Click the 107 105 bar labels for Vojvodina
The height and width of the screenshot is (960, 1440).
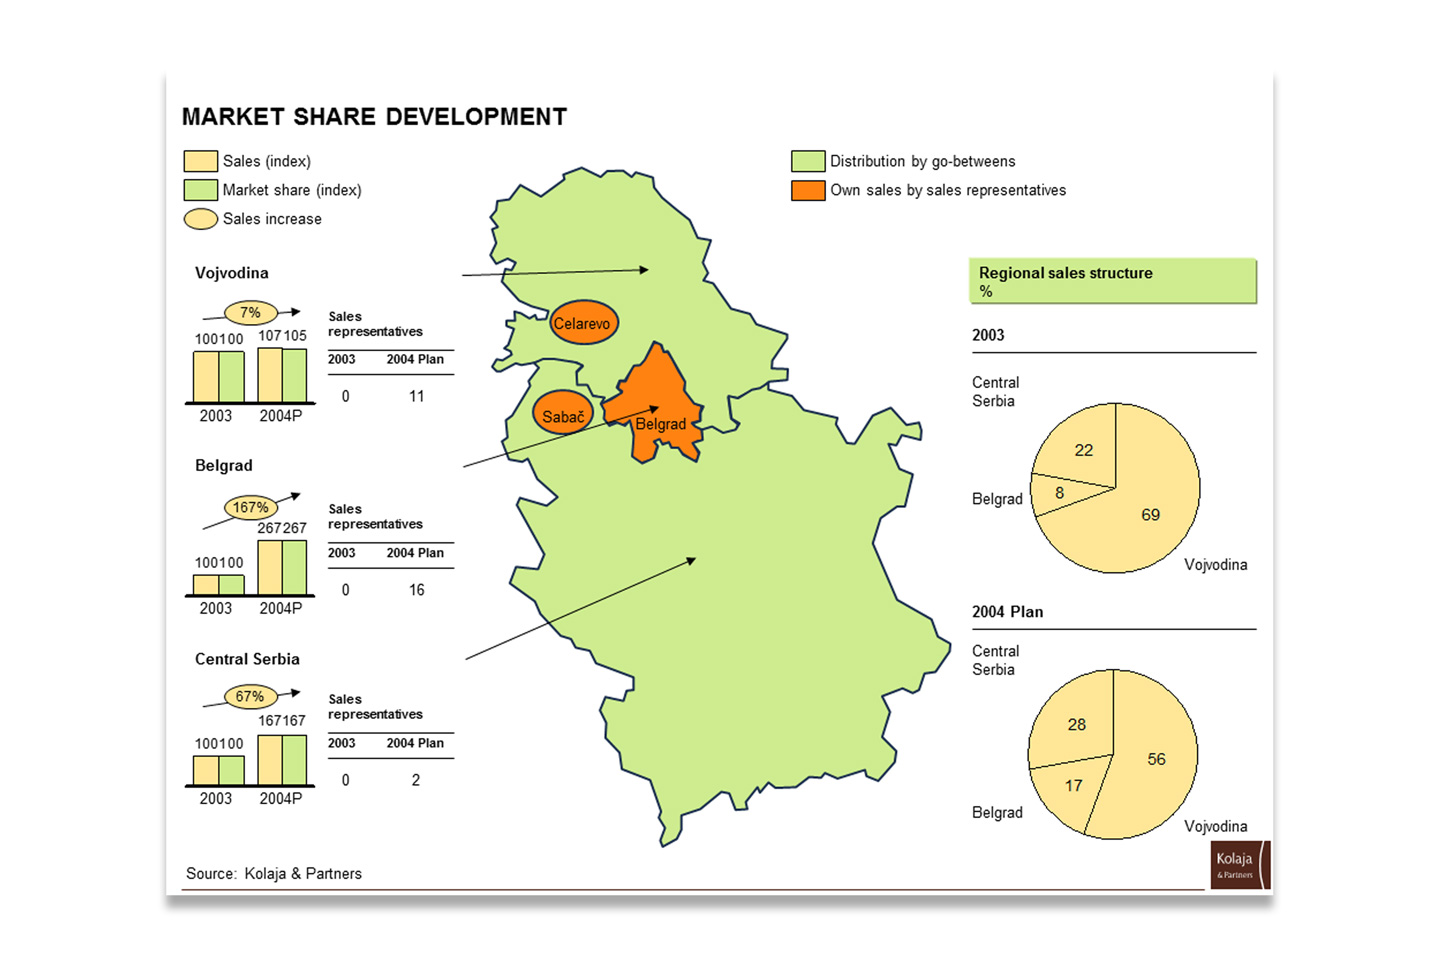(x=282, y=336)
